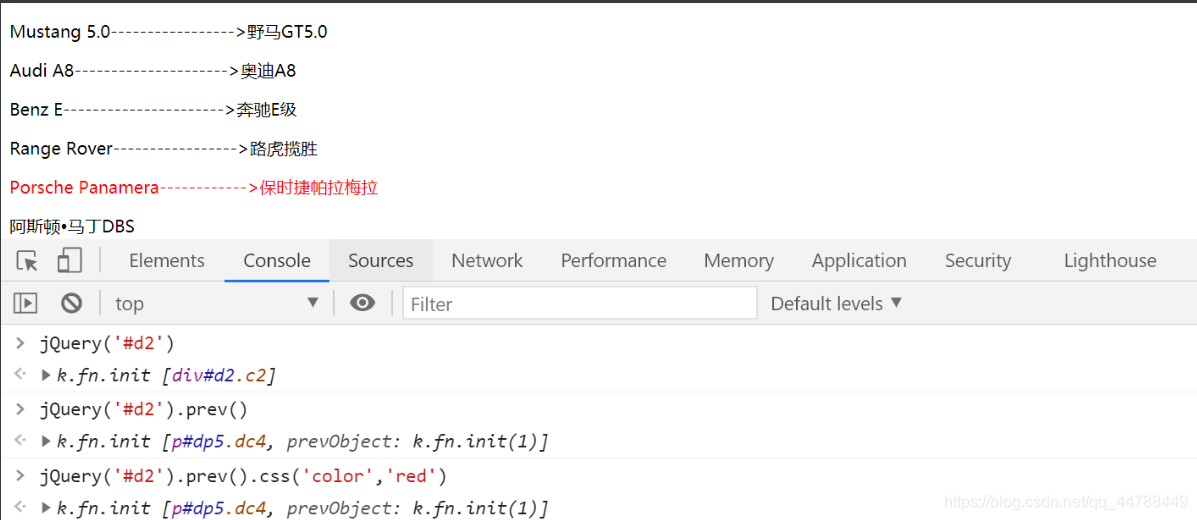1197x520 pixels.
Task: Show the console sidebar icon
Action: coord(25,303)
